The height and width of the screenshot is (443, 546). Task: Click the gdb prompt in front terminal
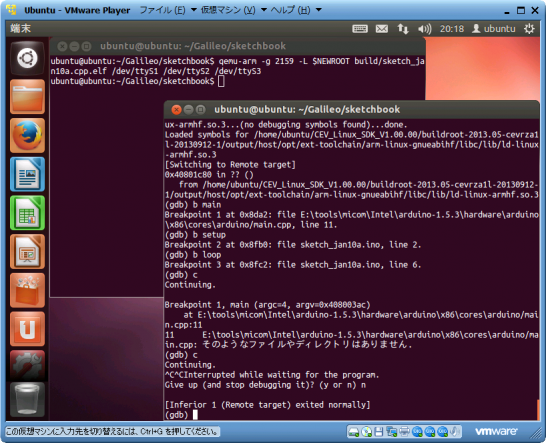(181, 415)
